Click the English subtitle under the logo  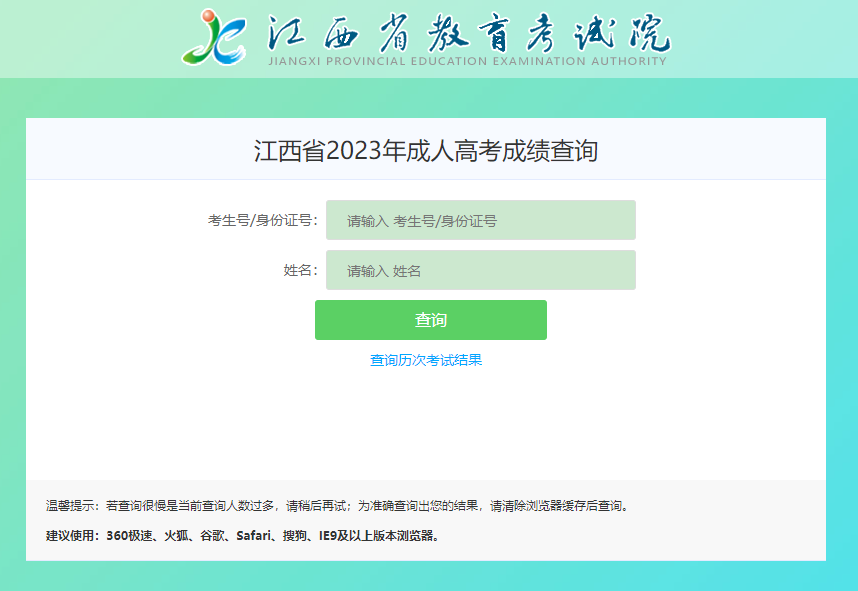click(x=467, y=62)
